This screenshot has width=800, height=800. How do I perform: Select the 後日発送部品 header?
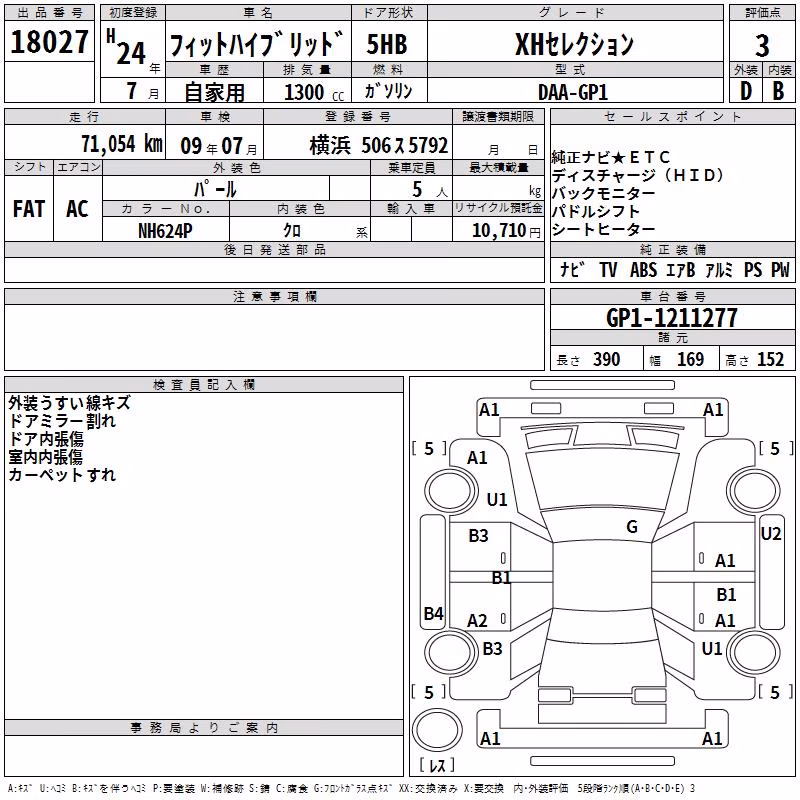[x=274, y=249]
